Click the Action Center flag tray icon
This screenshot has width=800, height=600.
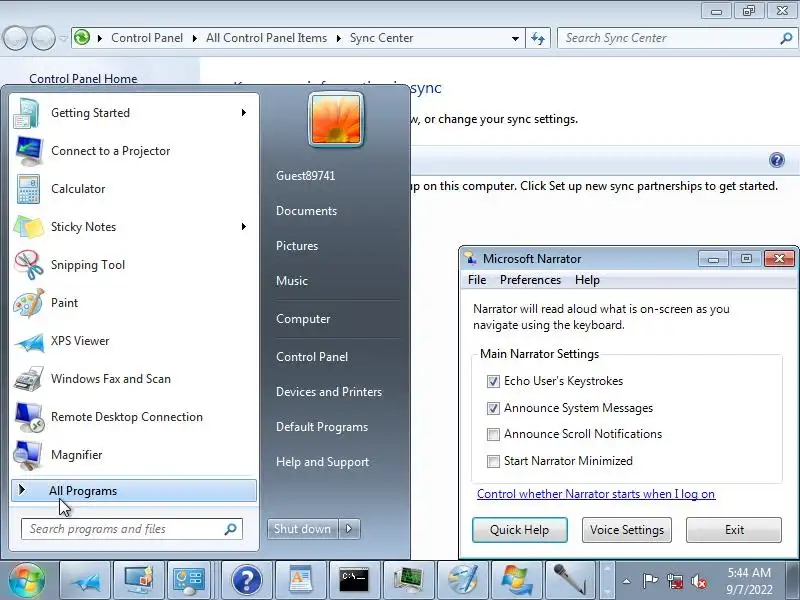[650, 581]
